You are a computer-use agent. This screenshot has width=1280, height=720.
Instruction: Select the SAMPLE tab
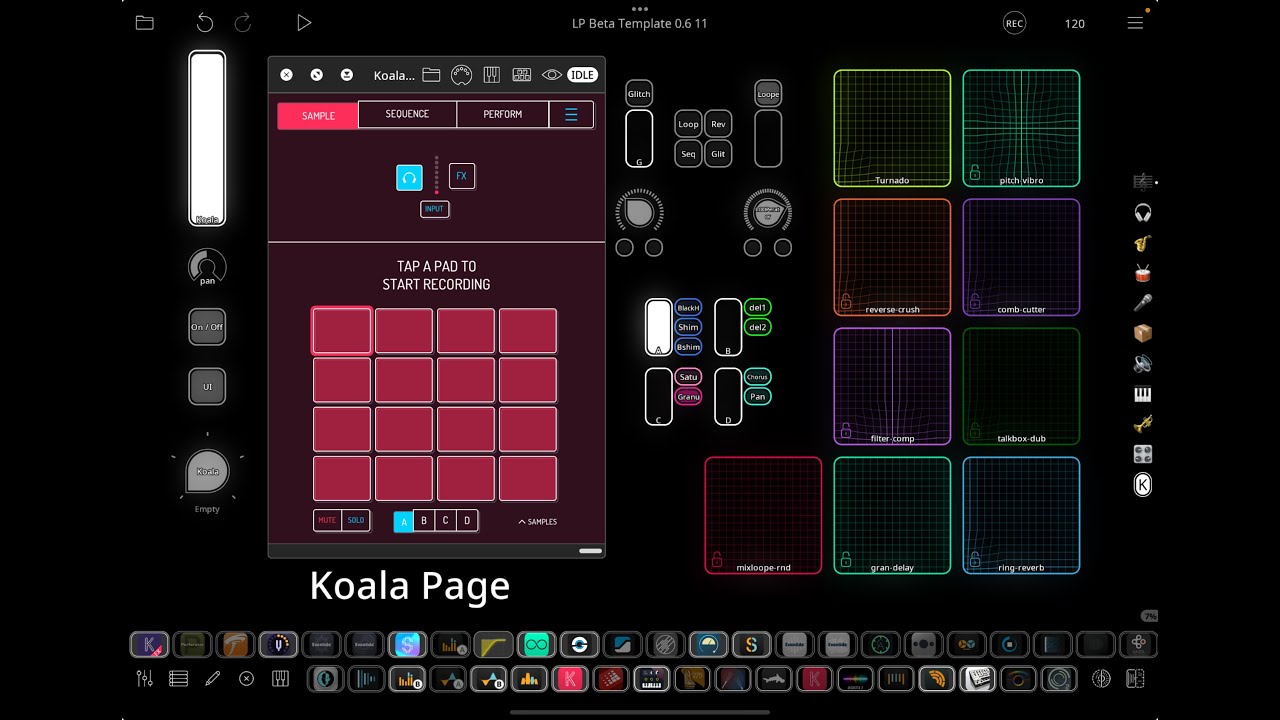(318, 115)
